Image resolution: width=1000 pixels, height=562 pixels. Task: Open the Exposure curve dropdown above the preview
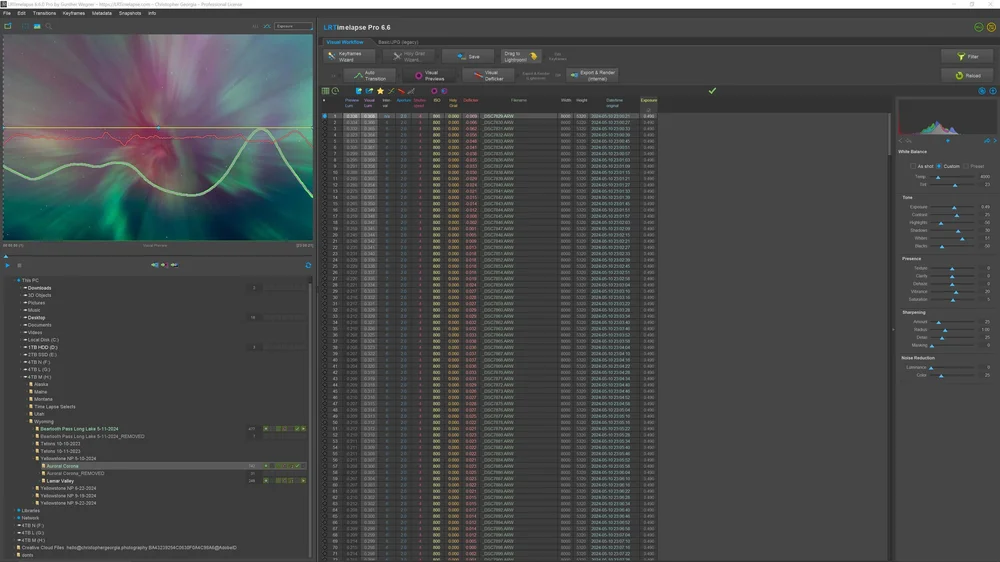(x=293, y=26)
